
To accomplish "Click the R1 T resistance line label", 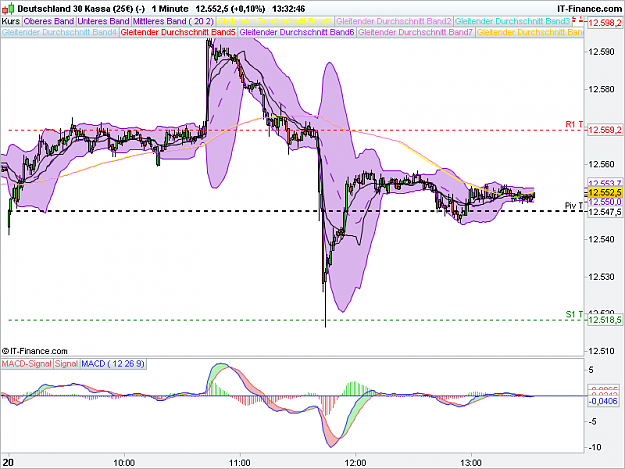I will [574, 125].
